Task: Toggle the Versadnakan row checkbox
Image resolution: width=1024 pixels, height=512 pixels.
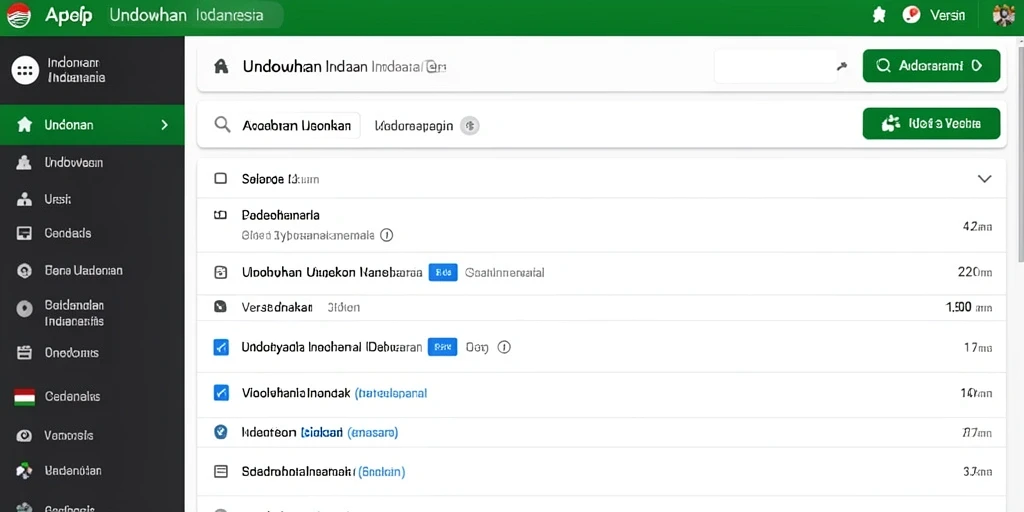Action: tap(221, 306)
